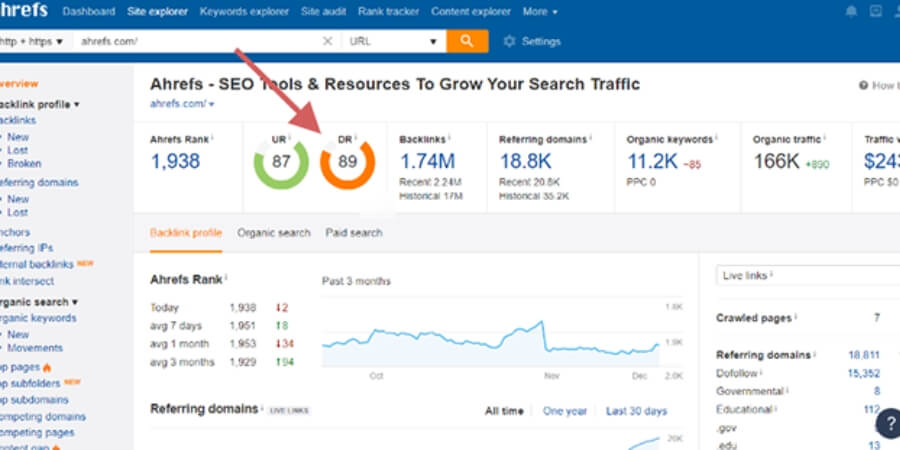Open Anchors in sidebar
The width and height of the screenshot is (900, 450).
[15, 232]
